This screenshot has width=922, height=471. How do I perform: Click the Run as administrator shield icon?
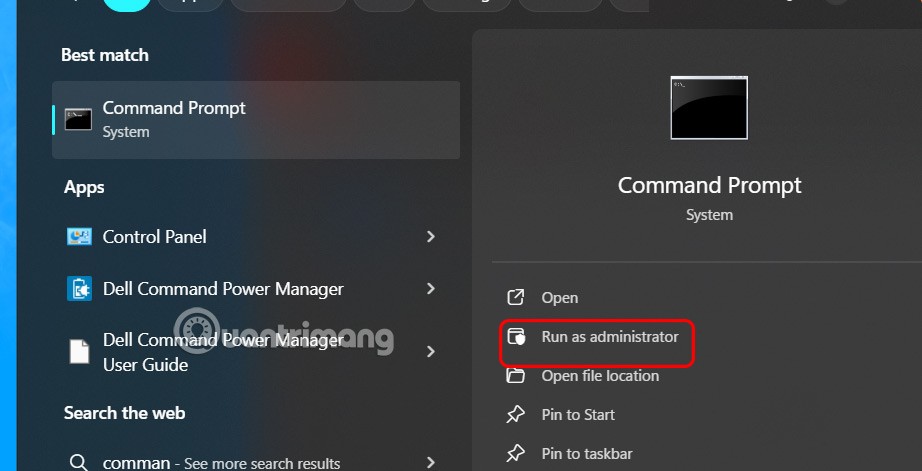point(516,337)
